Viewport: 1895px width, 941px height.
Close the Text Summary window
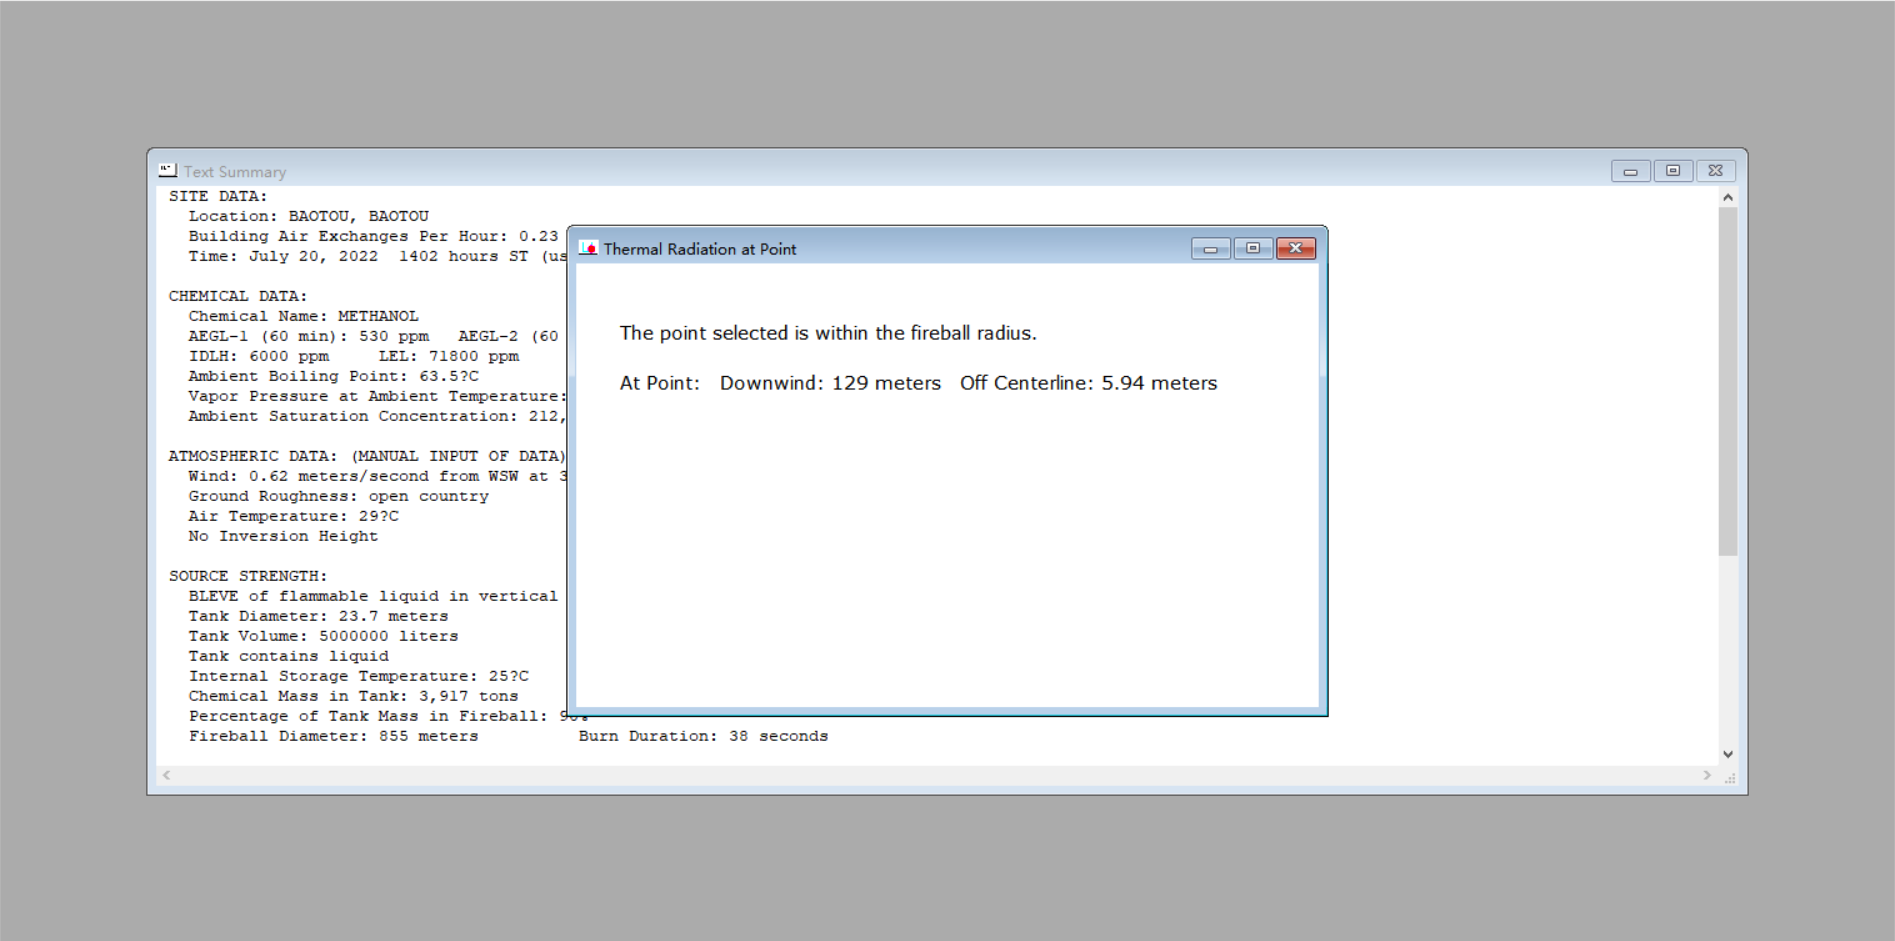tap(1715, 171)
